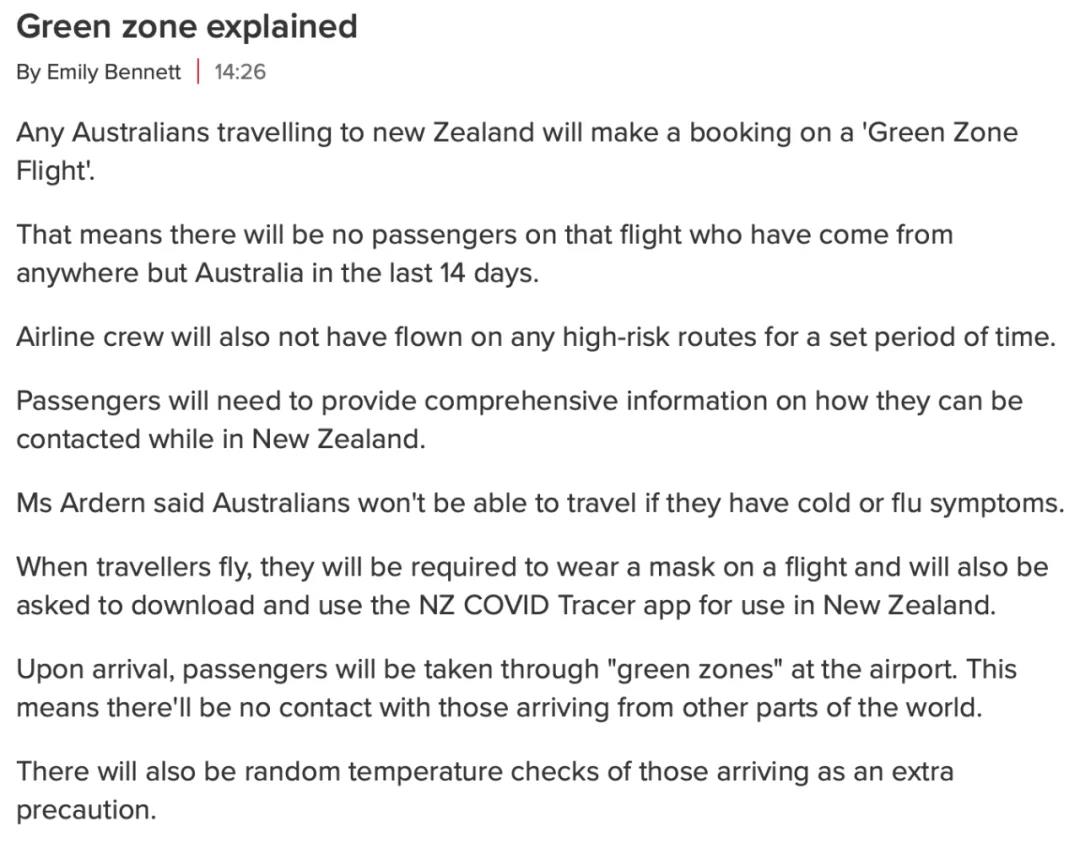1080x848 pixels.
Task: Click the paragraph starting 'When travellers fly'
Action: 532,586
